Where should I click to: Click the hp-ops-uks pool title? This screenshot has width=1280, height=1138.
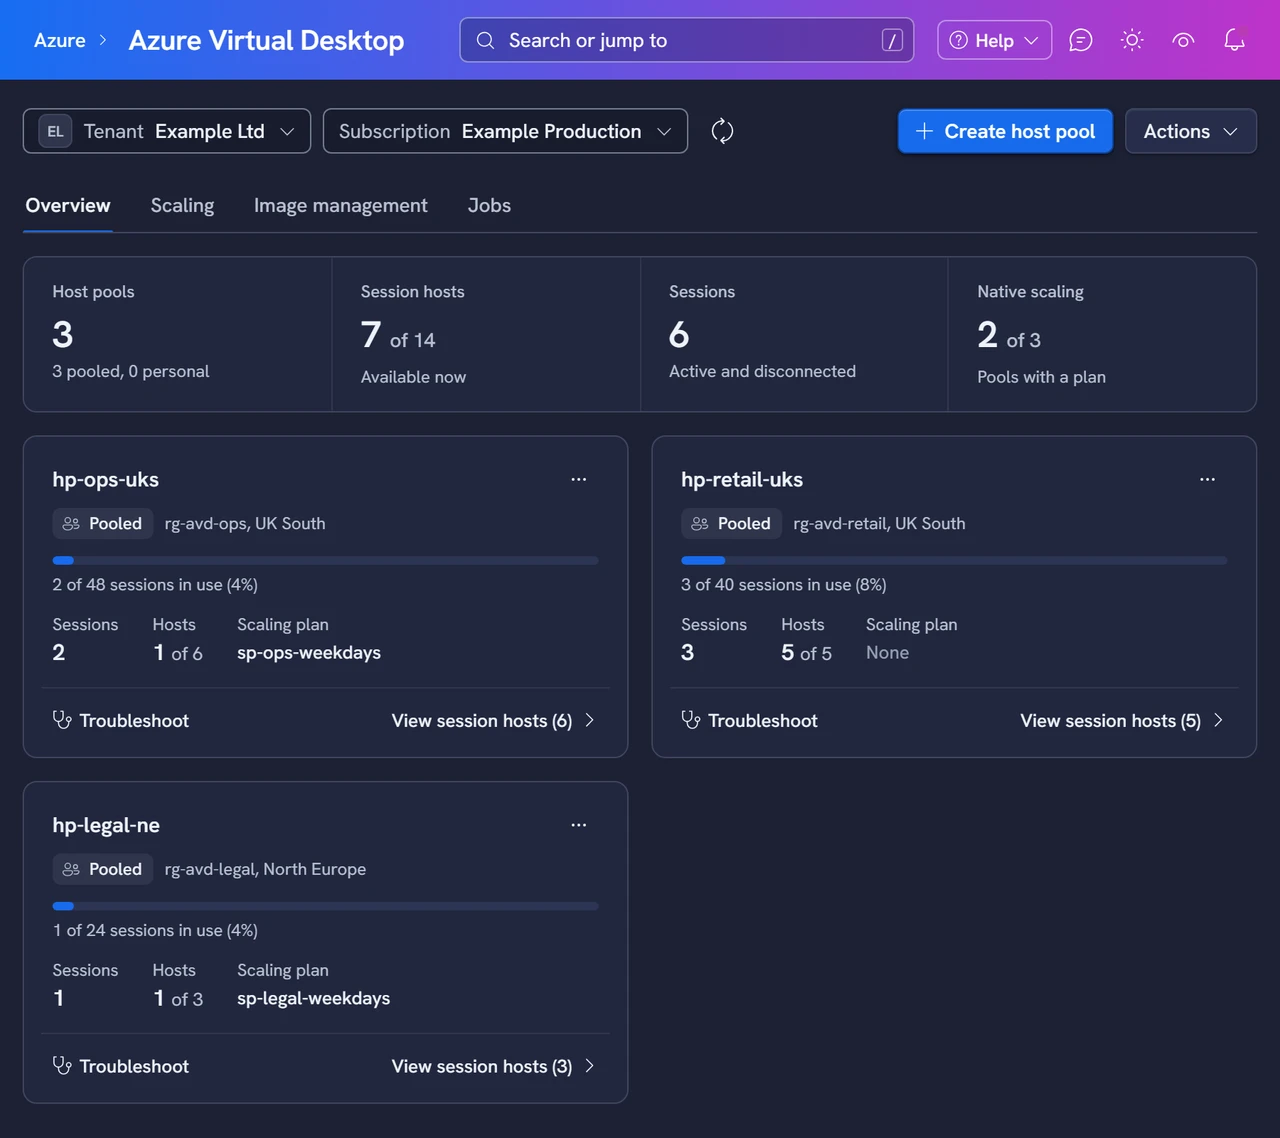[106, 479]
